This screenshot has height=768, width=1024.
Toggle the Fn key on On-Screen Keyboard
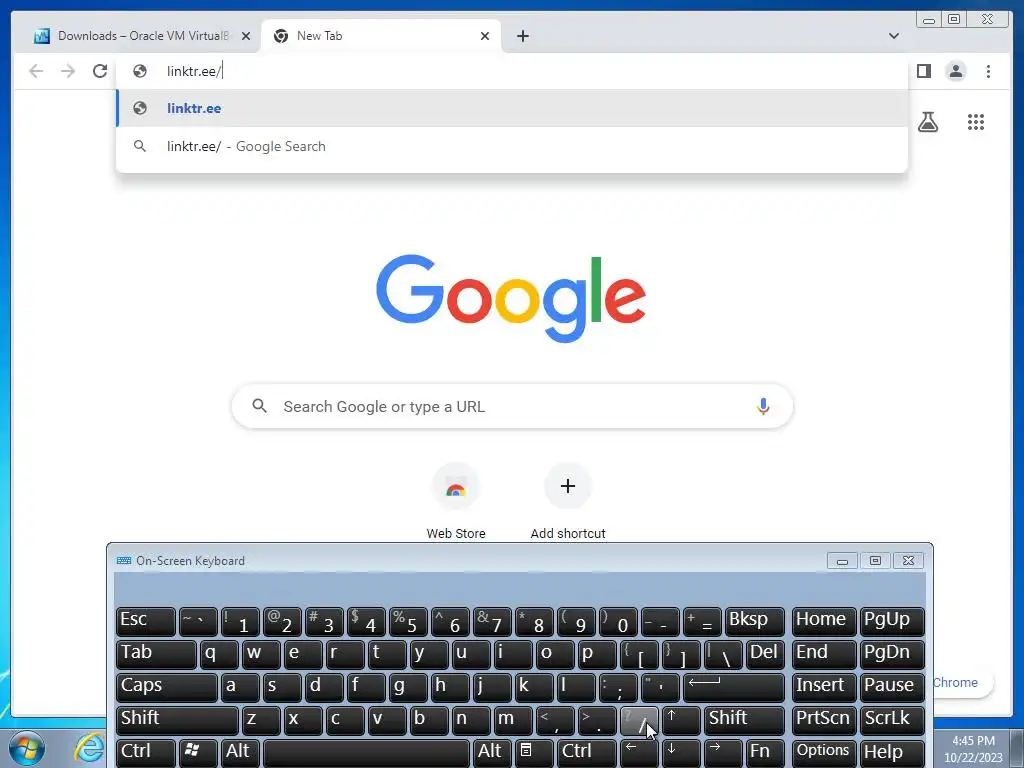click(765, 753)
